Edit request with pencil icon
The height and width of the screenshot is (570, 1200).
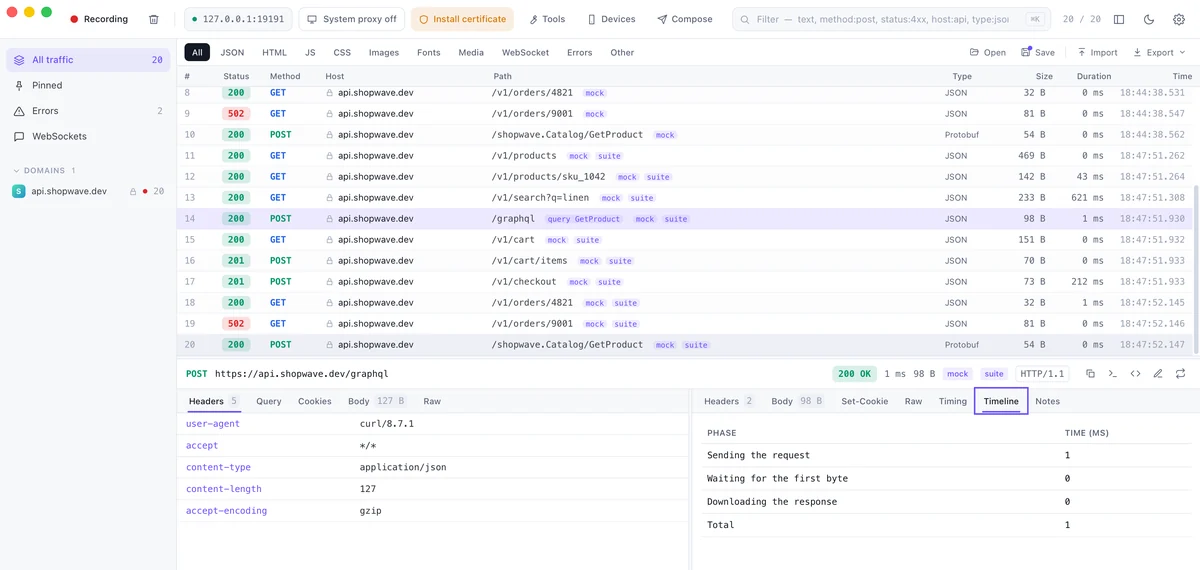click(1158, 374)
